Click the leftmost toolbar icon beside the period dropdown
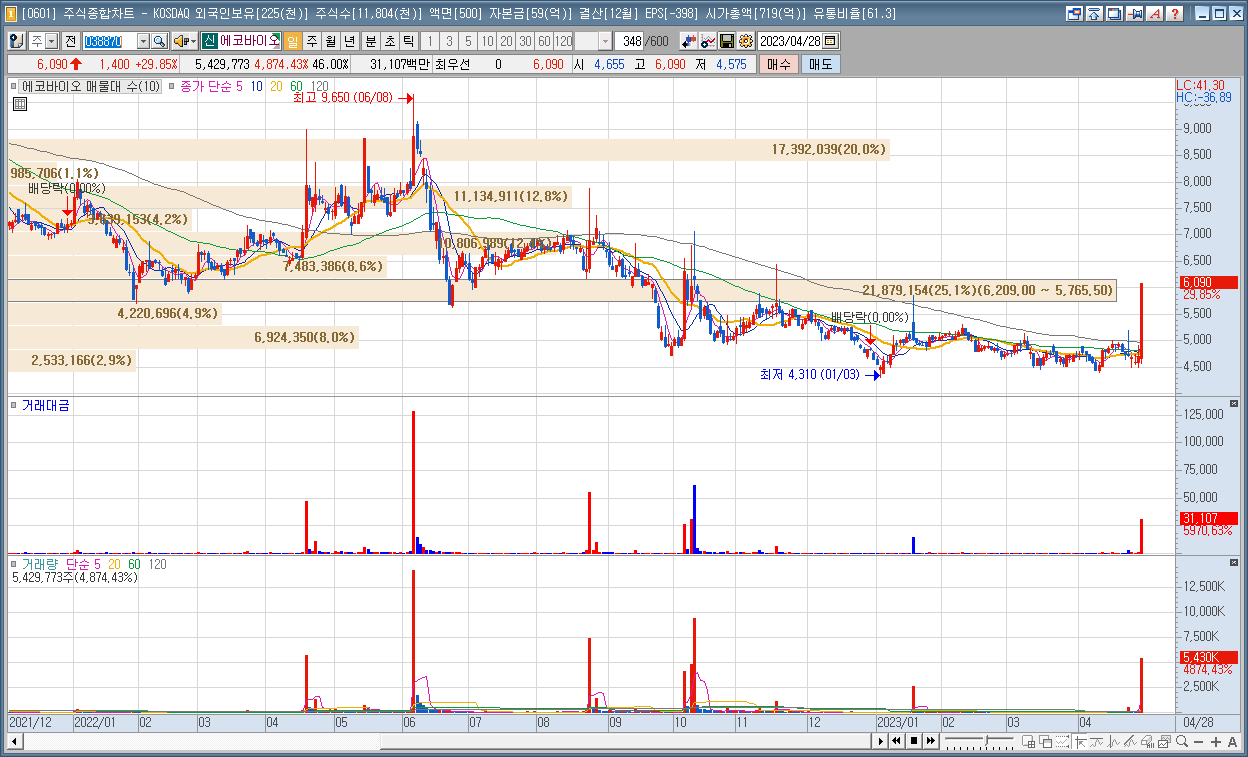The image size is (1248, 757). (17, 41)
